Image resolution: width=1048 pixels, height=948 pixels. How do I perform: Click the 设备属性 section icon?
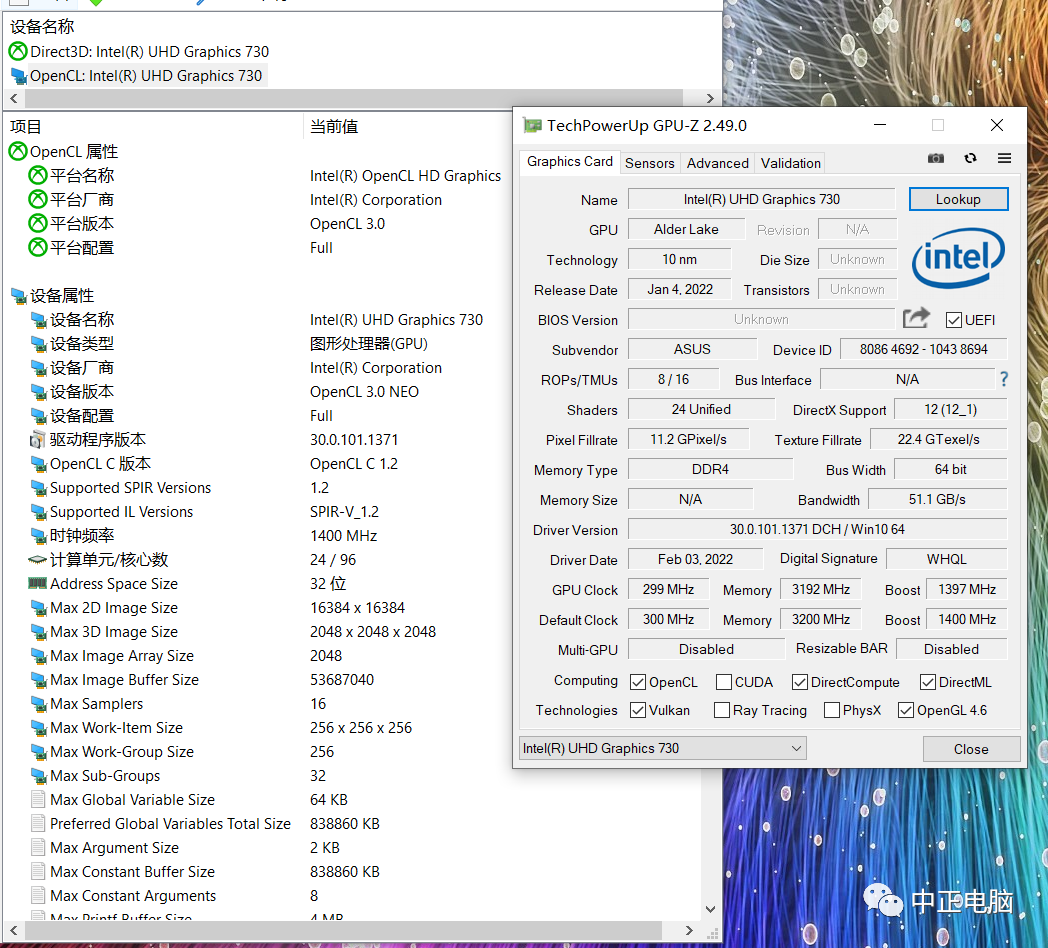point(19,296)
